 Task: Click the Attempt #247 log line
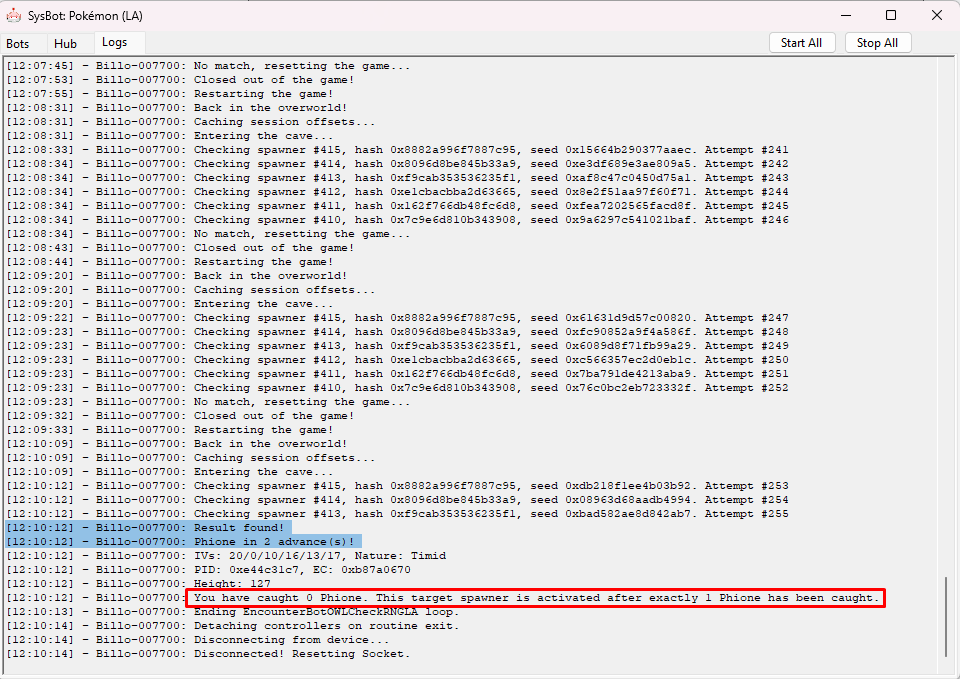coord(397,318)
